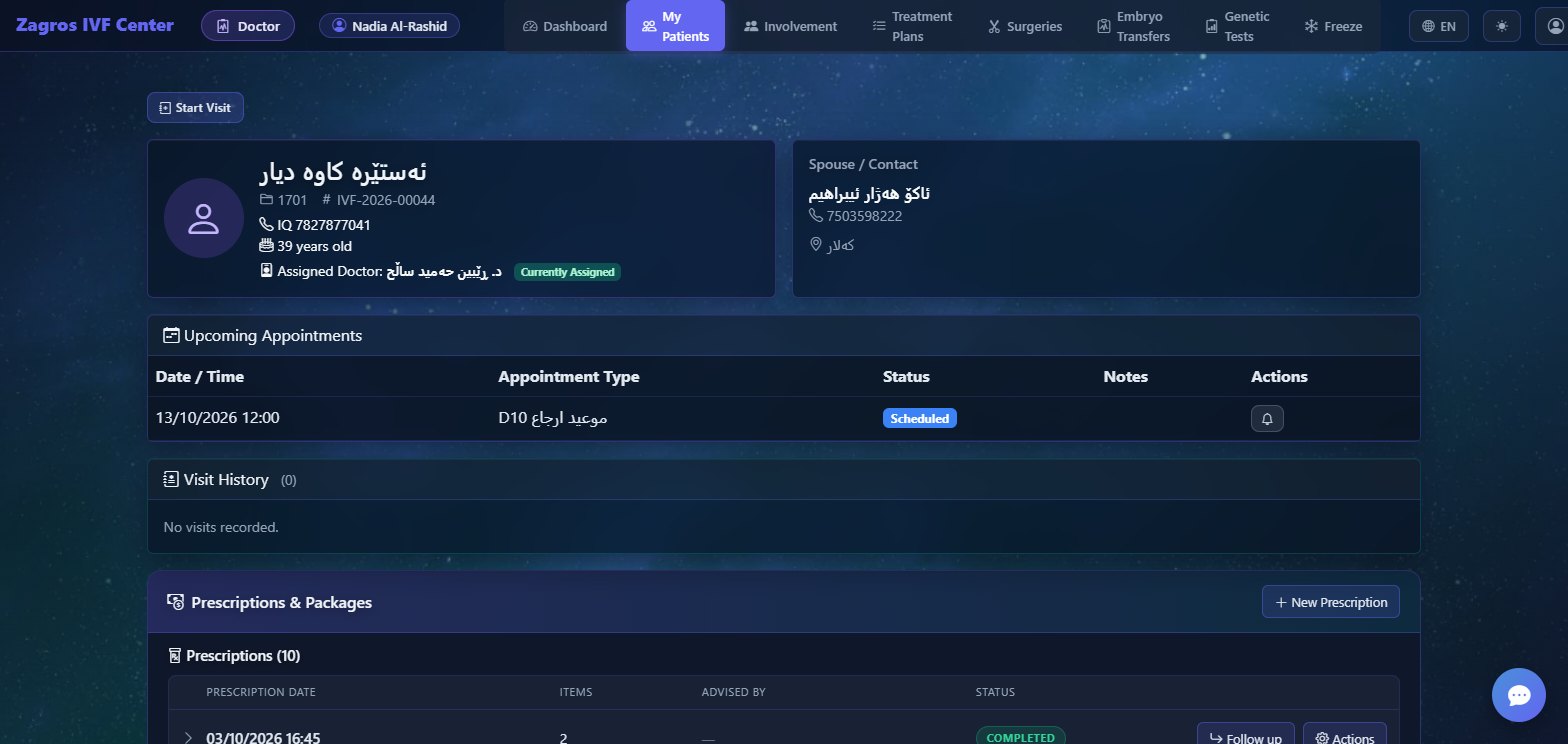Open Genetic Tests tab
The width and height of the screenshot is (1568, 744).
point(1238,26)
